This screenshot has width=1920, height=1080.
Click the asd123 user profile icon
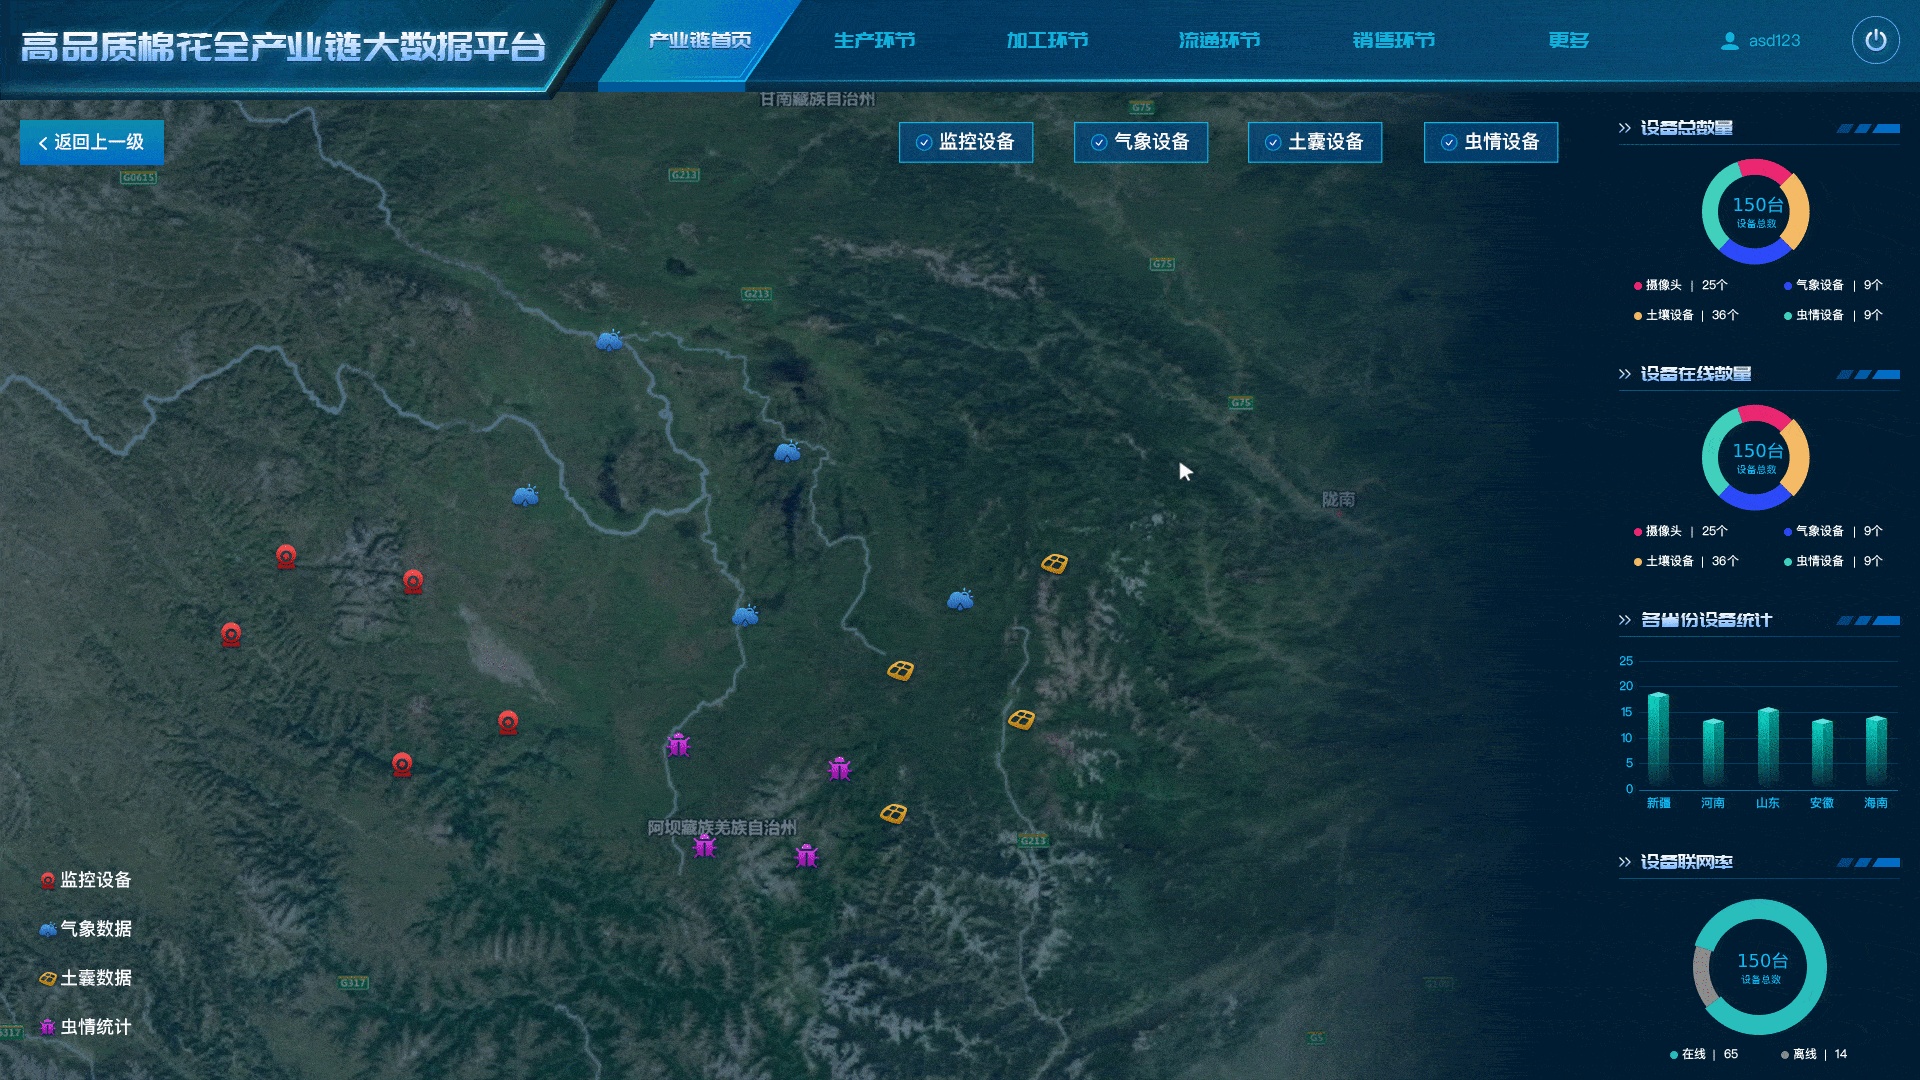1729,41
